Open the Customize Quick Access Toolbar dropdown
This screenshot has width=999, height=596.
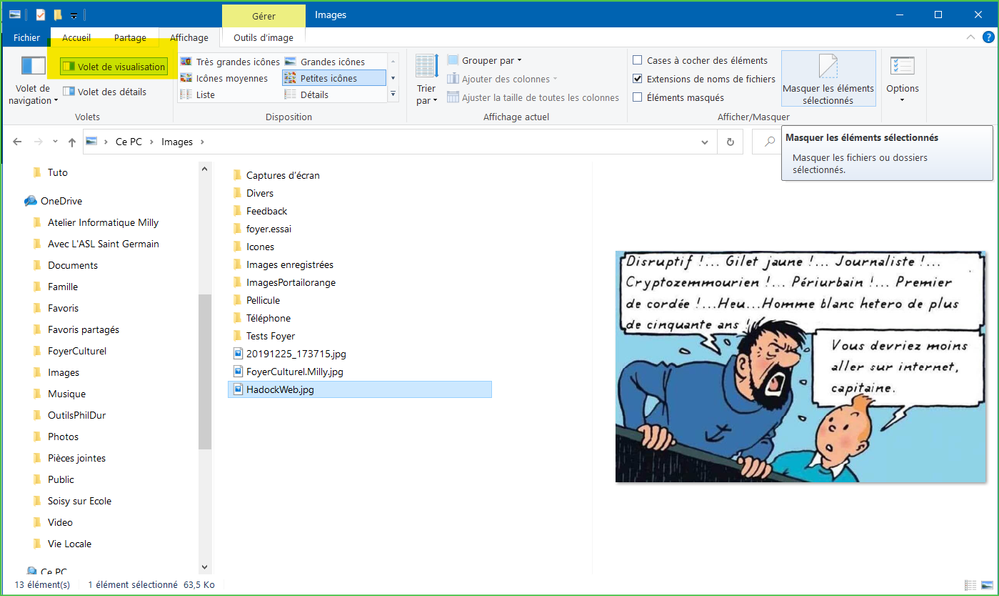click(x=74, y=15)
